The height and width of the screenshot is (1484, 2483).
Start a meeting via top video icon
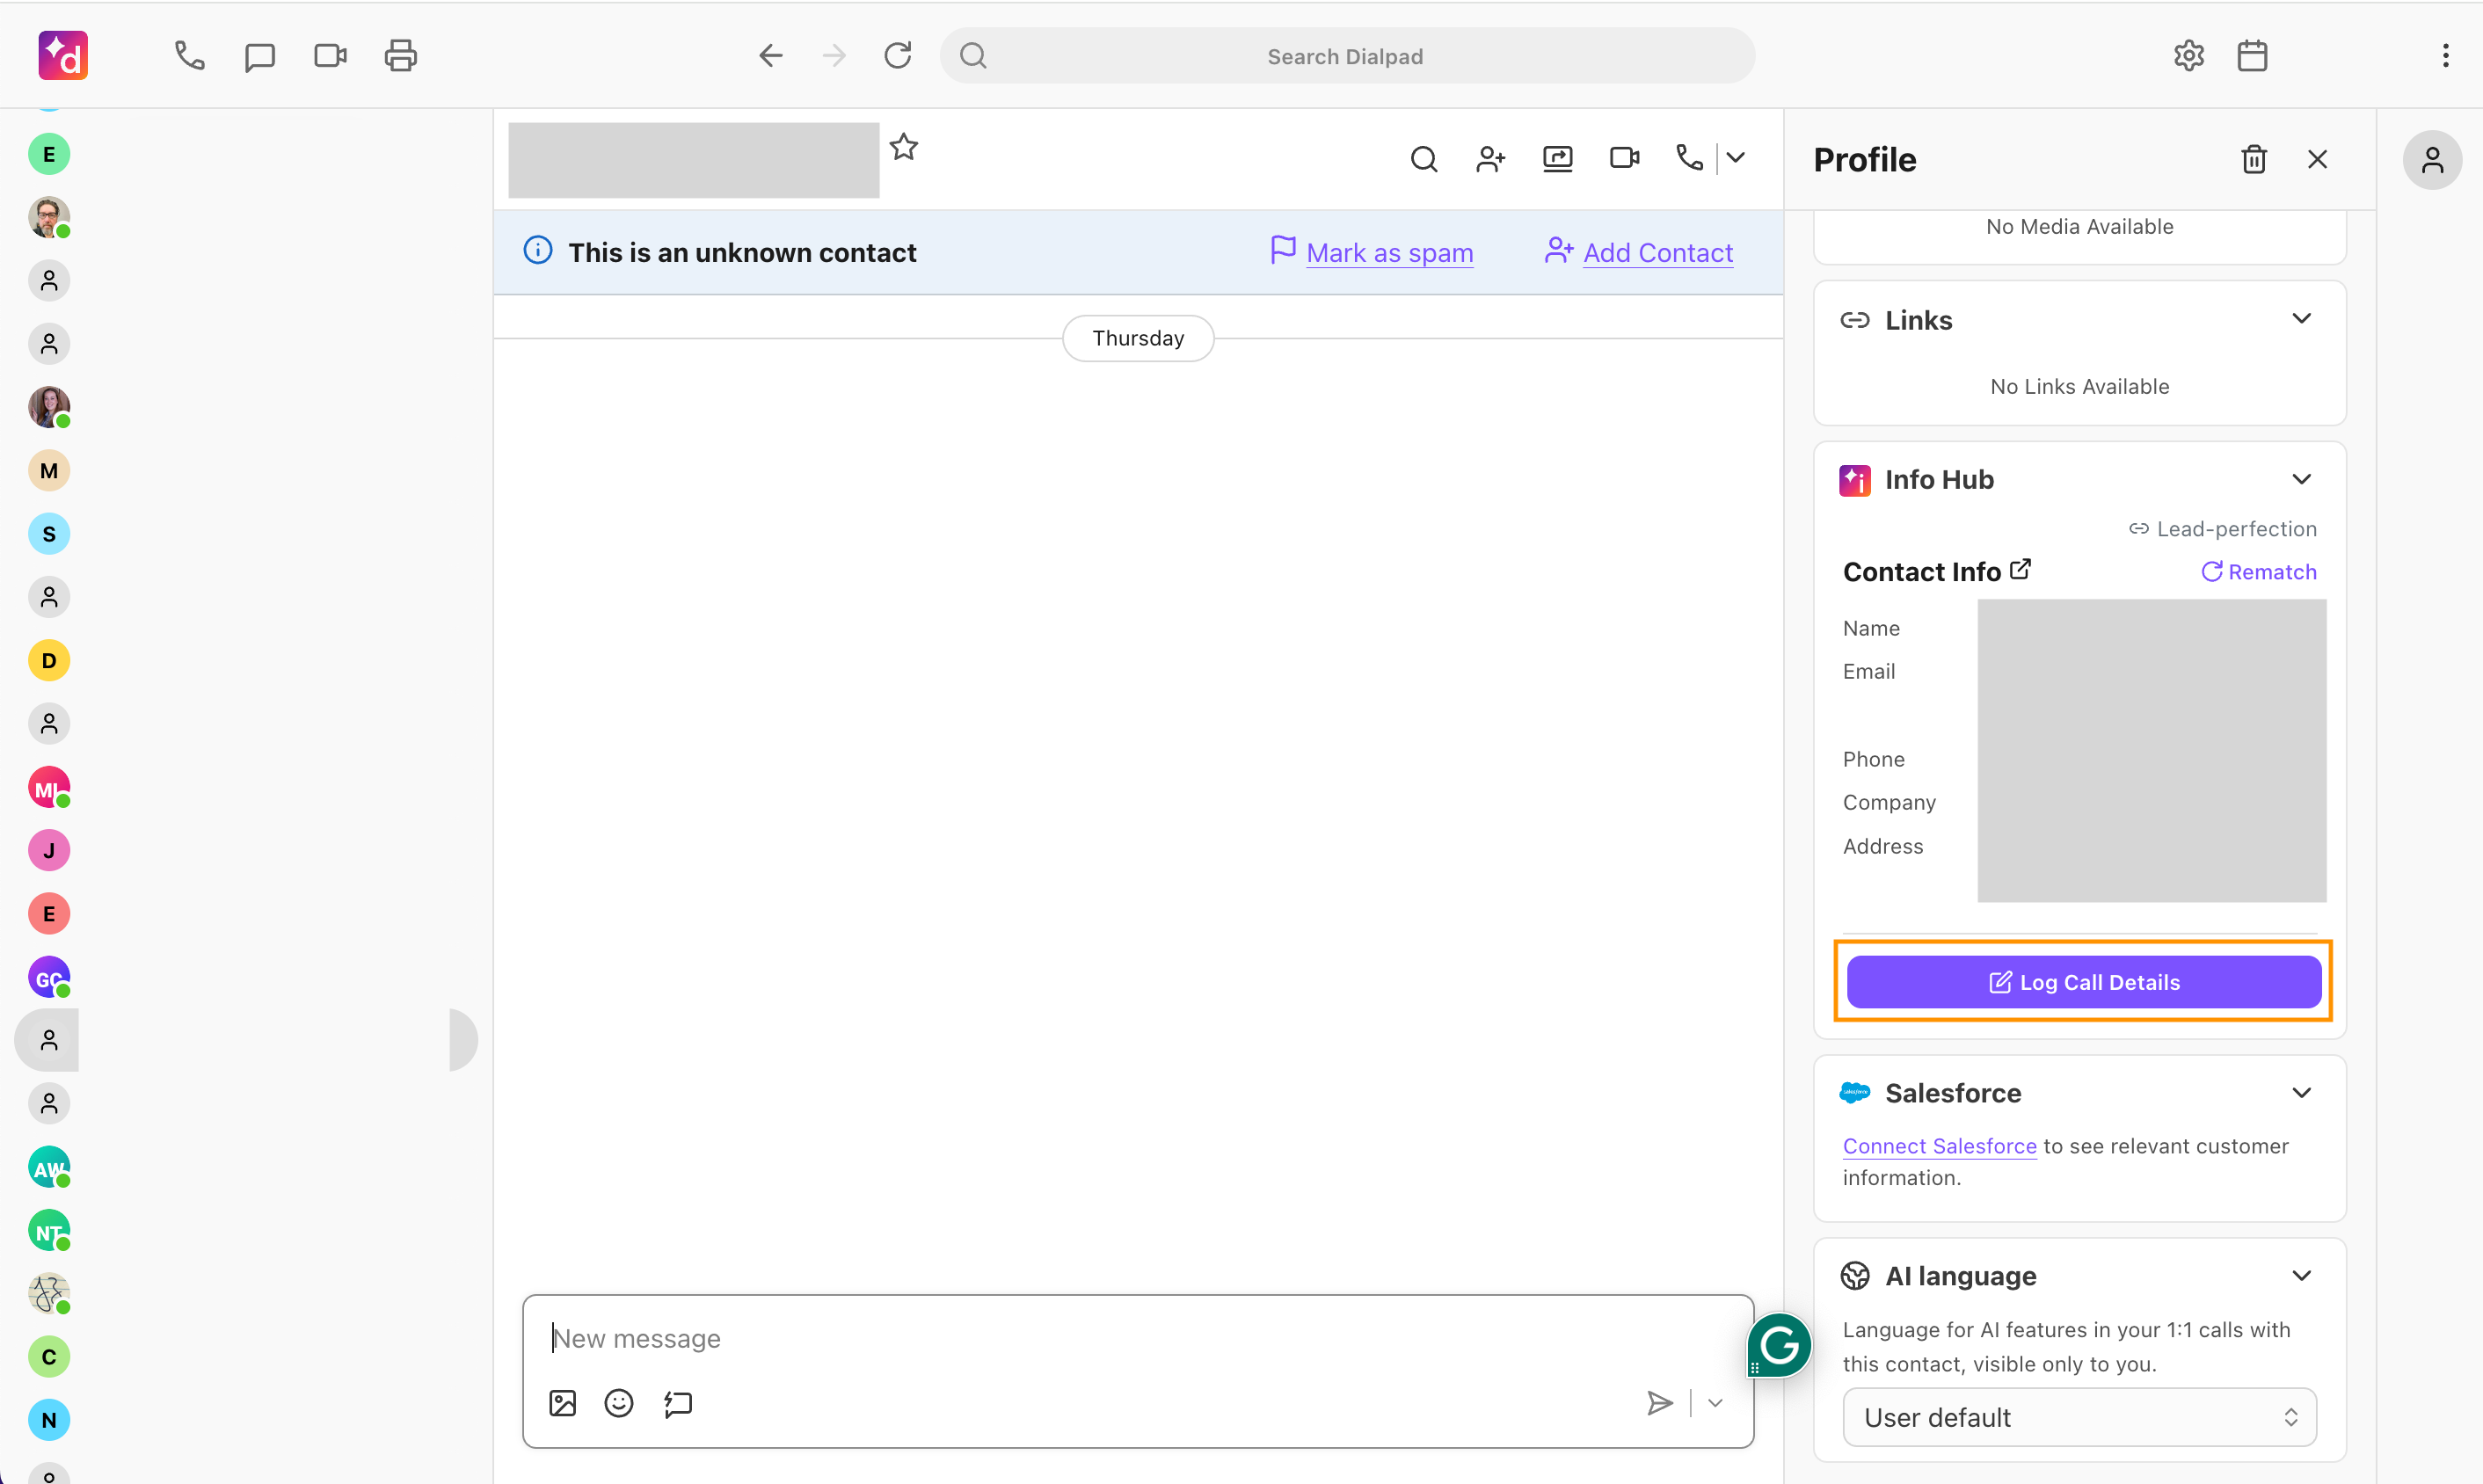(x=330, y=55)
